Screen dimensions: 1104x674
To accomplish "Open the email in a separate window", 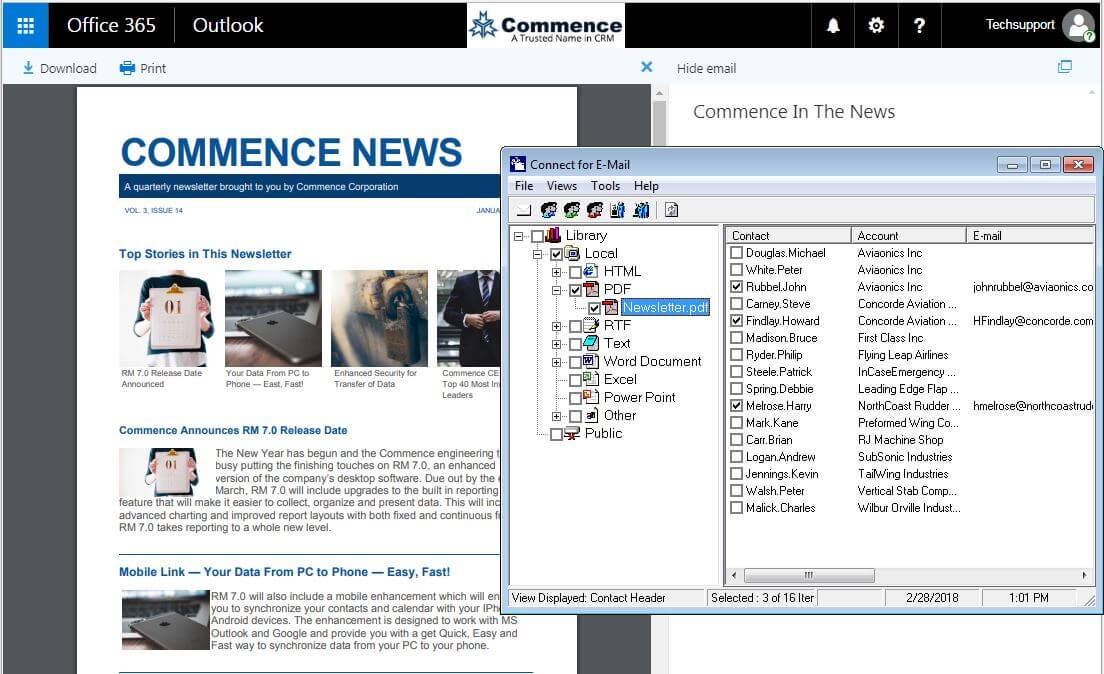I will tap(1065, 67).
